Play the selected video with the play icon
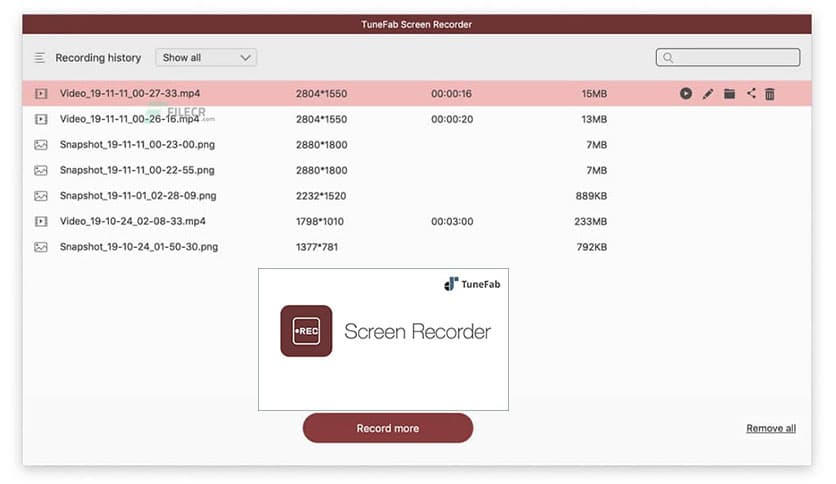The image size is (836, 484). pyautogui.click(x=686, y=94)
